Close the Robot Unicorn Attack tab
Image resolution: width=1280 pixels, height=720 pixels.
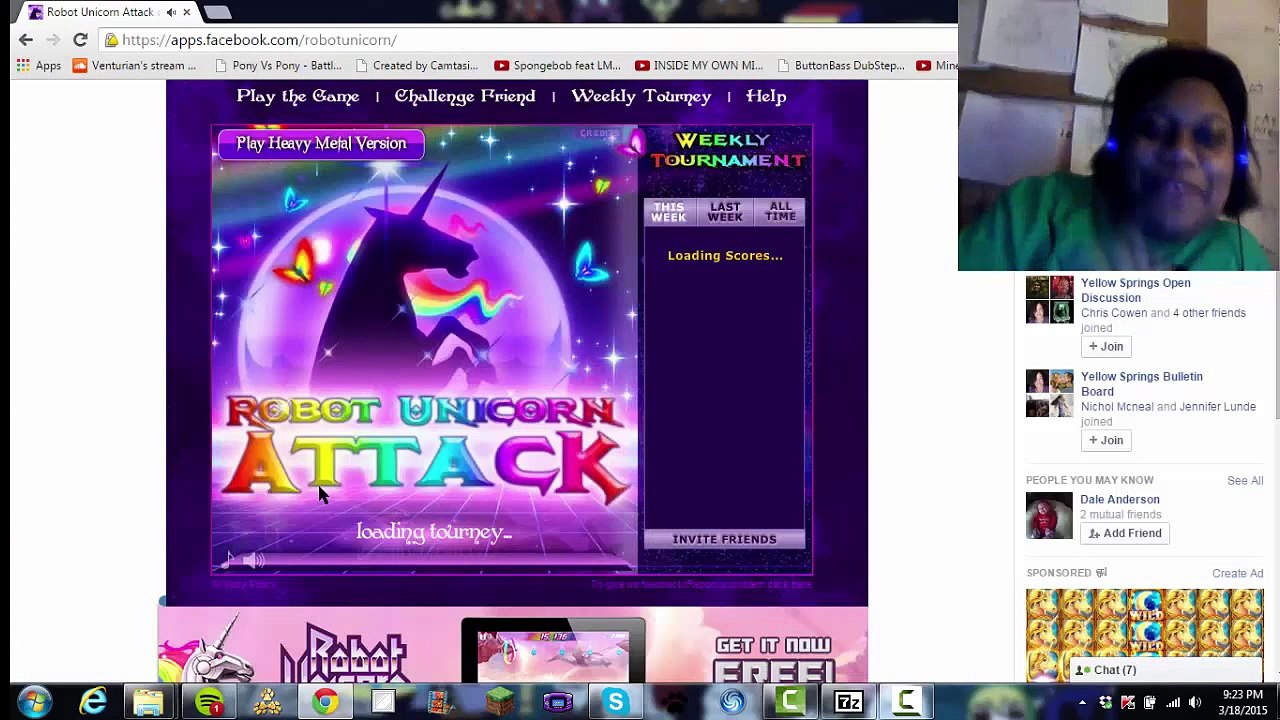pyautogui.click(x=187, y=12)
